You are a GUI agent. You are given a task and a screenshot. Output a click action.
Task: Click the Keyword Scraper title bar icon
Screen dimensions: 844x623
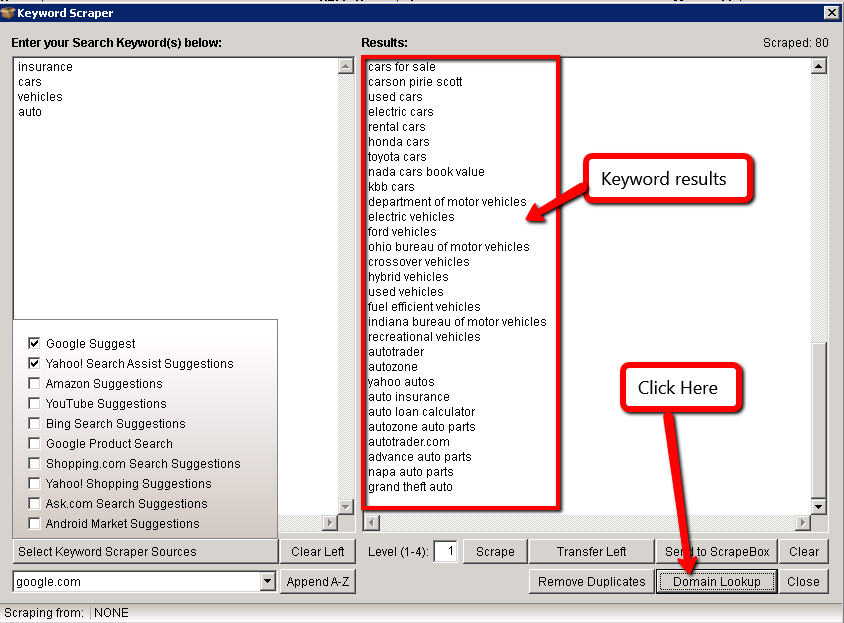[8, 13]
